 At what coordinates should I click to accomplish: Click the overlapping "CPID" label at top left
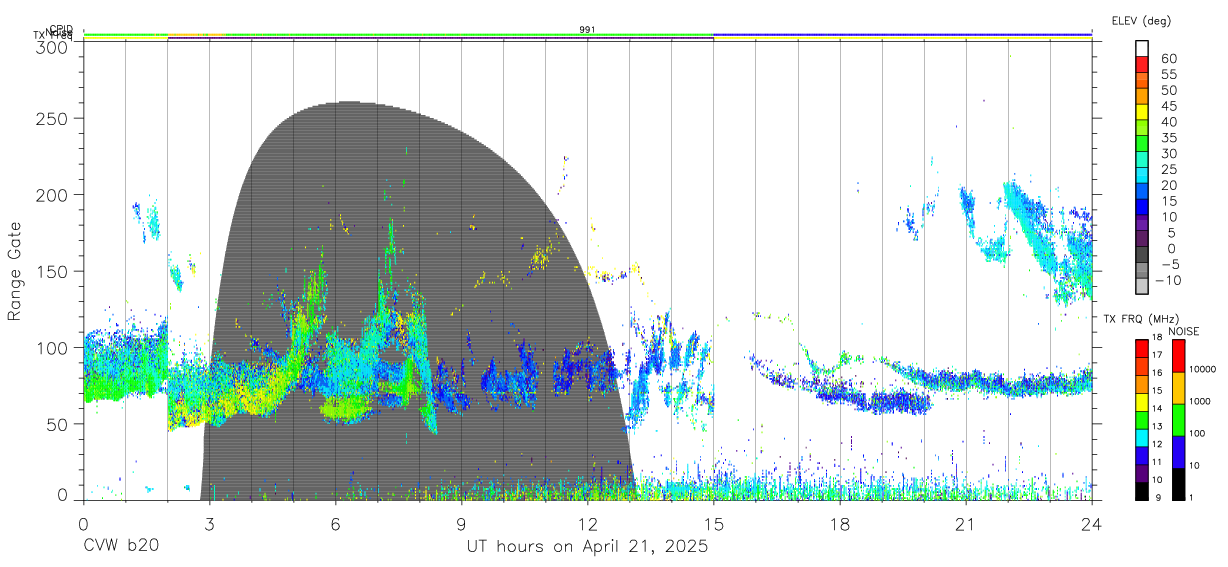(x=60, y=29)
